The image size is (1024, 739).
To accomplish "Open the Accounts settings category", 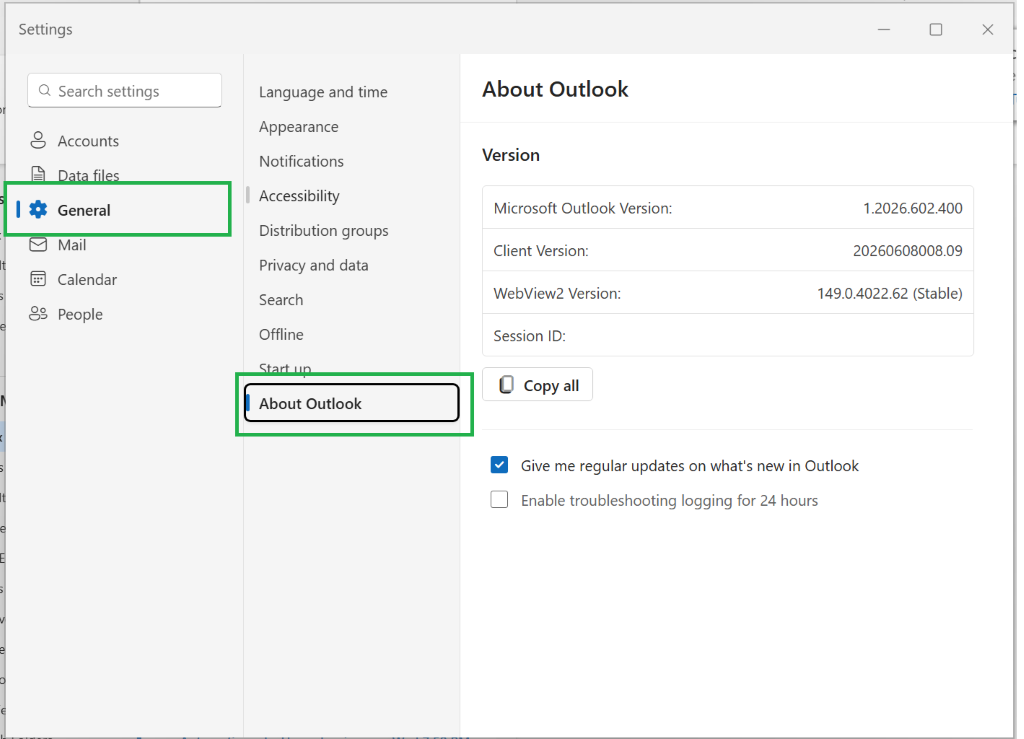I will 88,141.
